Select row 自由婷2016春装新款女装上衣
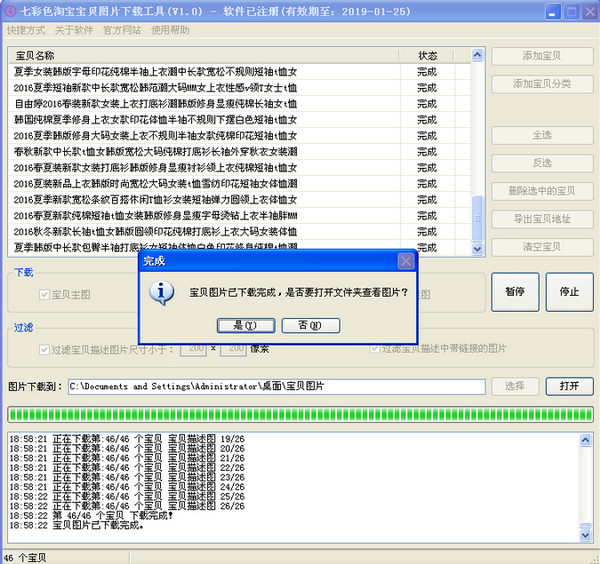The width and height of the screenshot is (600, 564). 239,104
